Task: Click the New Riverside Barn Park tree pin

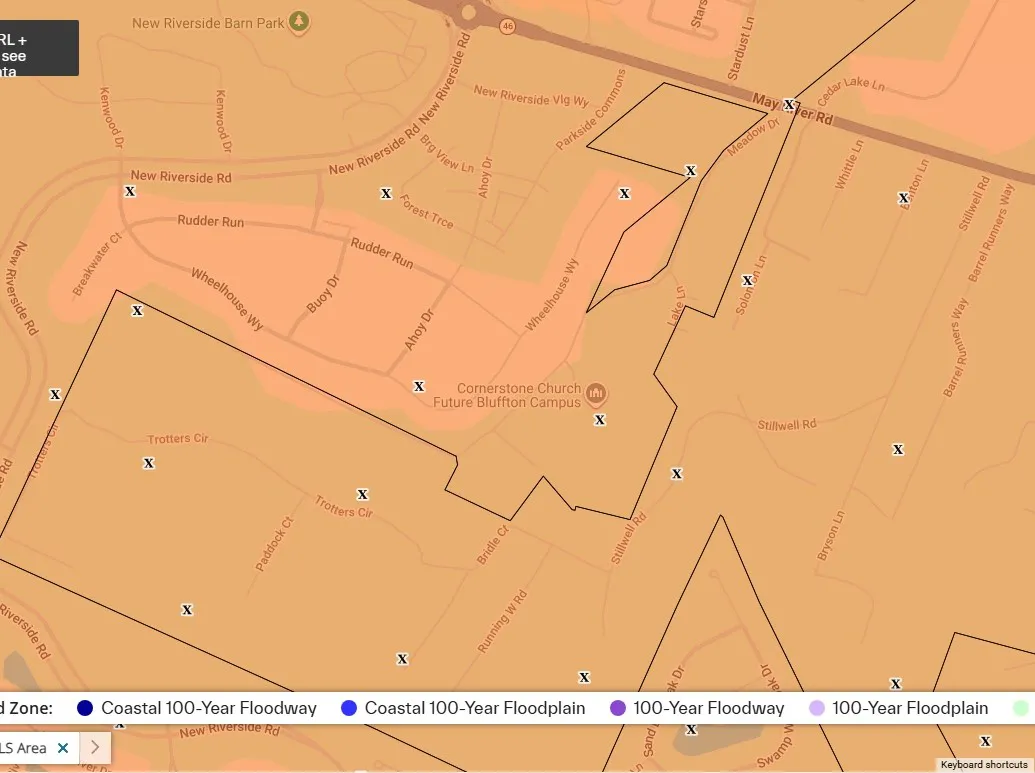Action: 299,22
